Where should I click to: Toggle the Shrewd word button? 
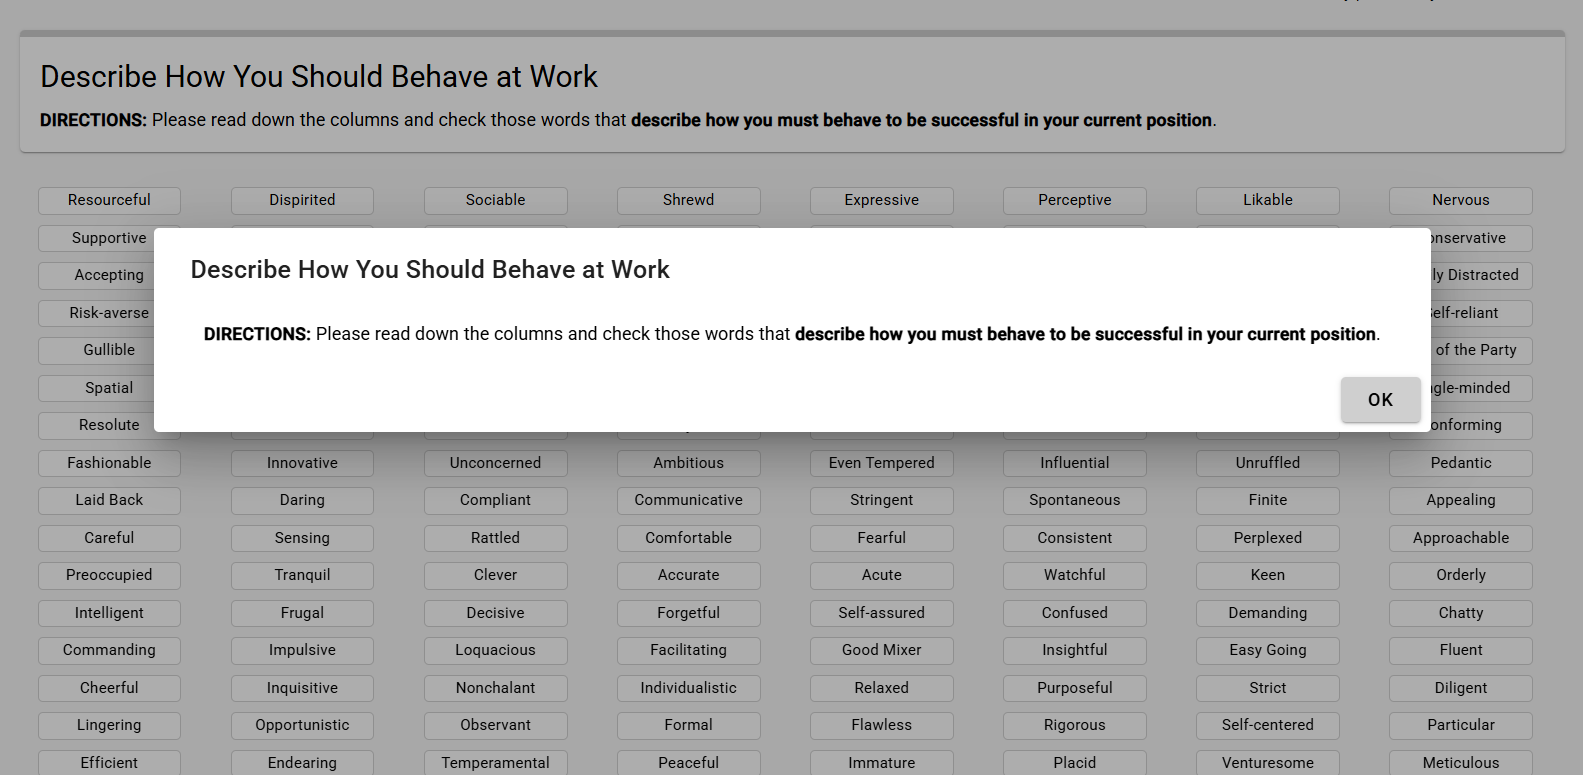click(688, 200)
